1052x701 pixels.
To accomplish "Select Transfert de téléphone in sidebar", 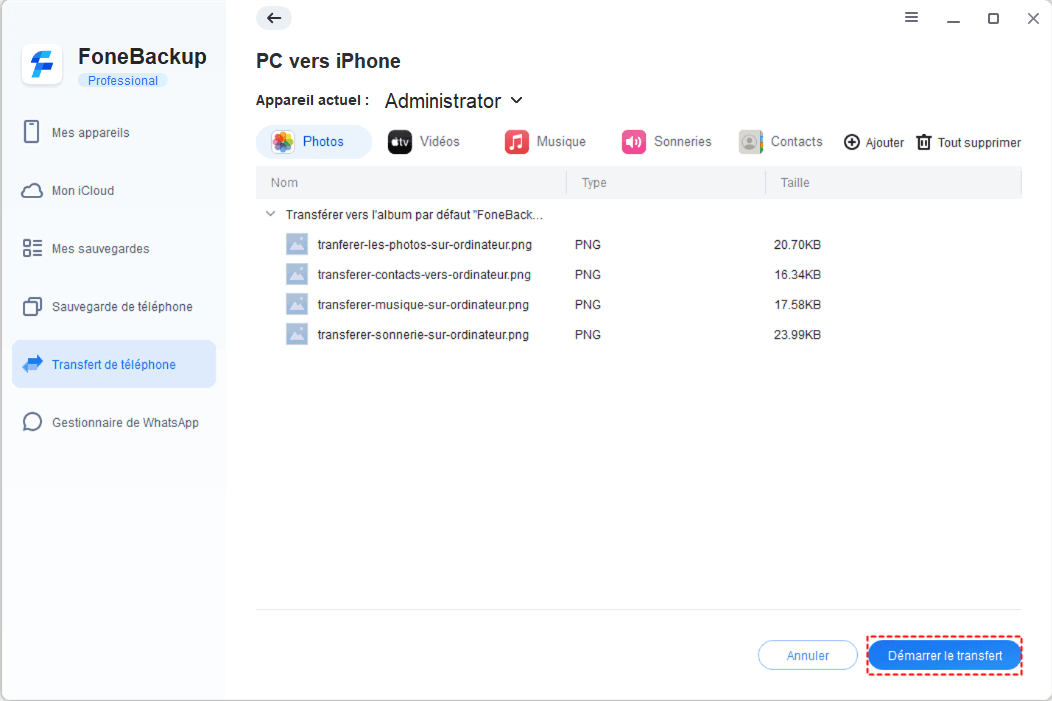I will pos(114,364).
